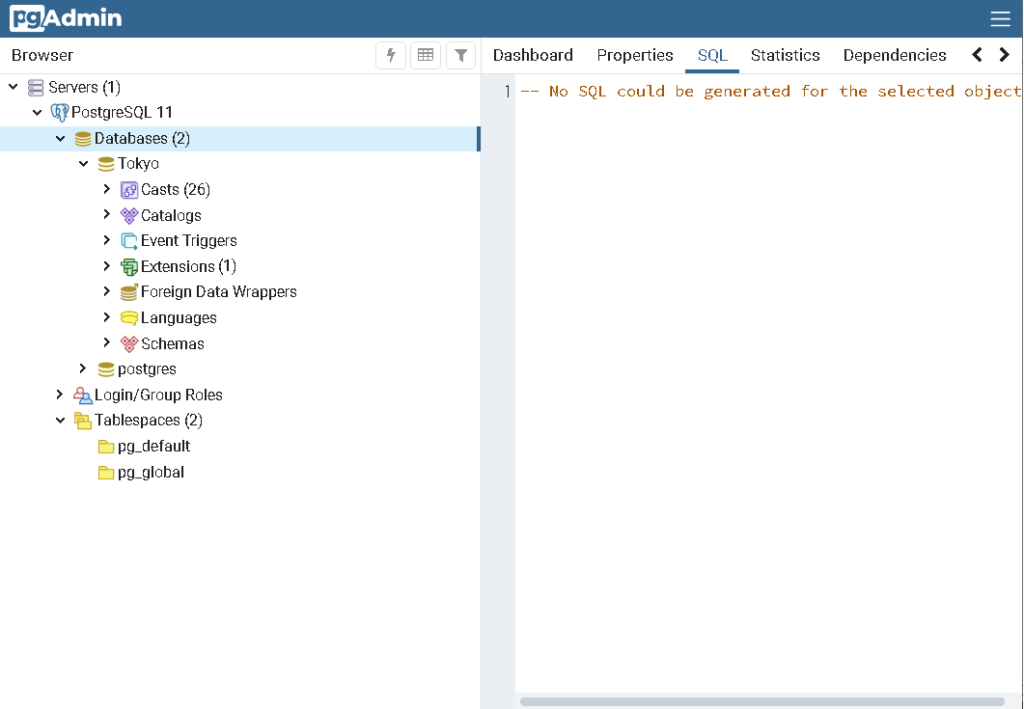
Task: Select the Tokyo database cylinder icon
Action: coord(105,163)
